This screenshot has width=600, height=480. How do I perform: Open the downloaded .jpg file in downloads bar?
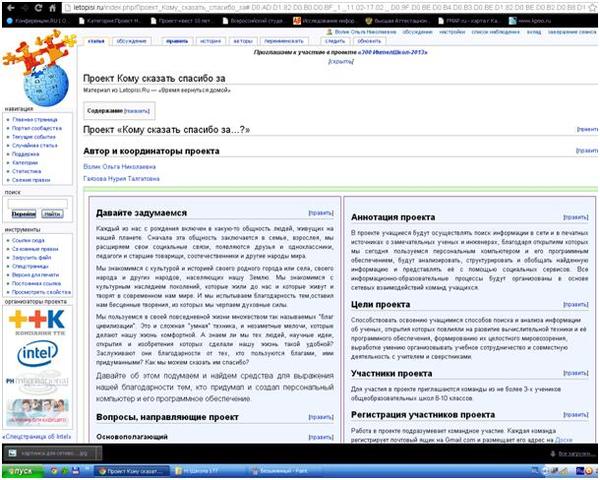(x=52, y=453)
